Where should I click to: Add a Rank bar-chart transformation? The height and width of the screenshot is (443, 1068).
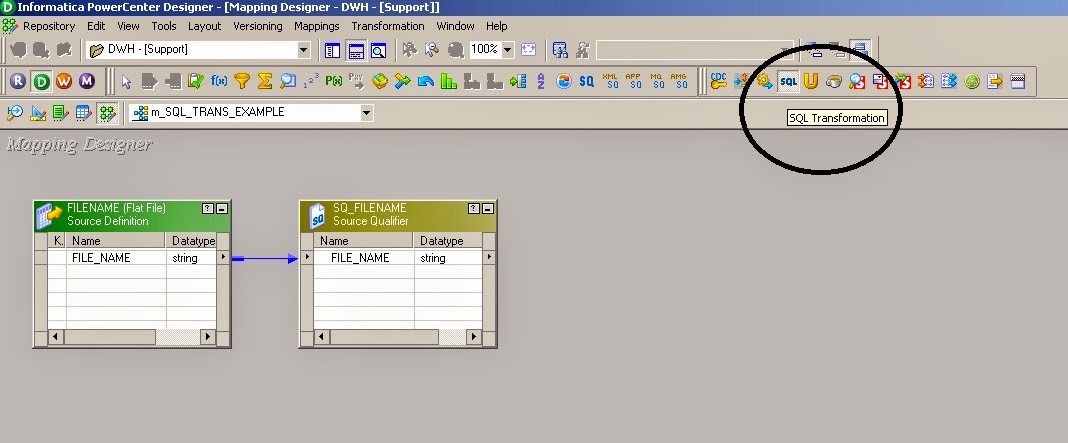point(449,81)
